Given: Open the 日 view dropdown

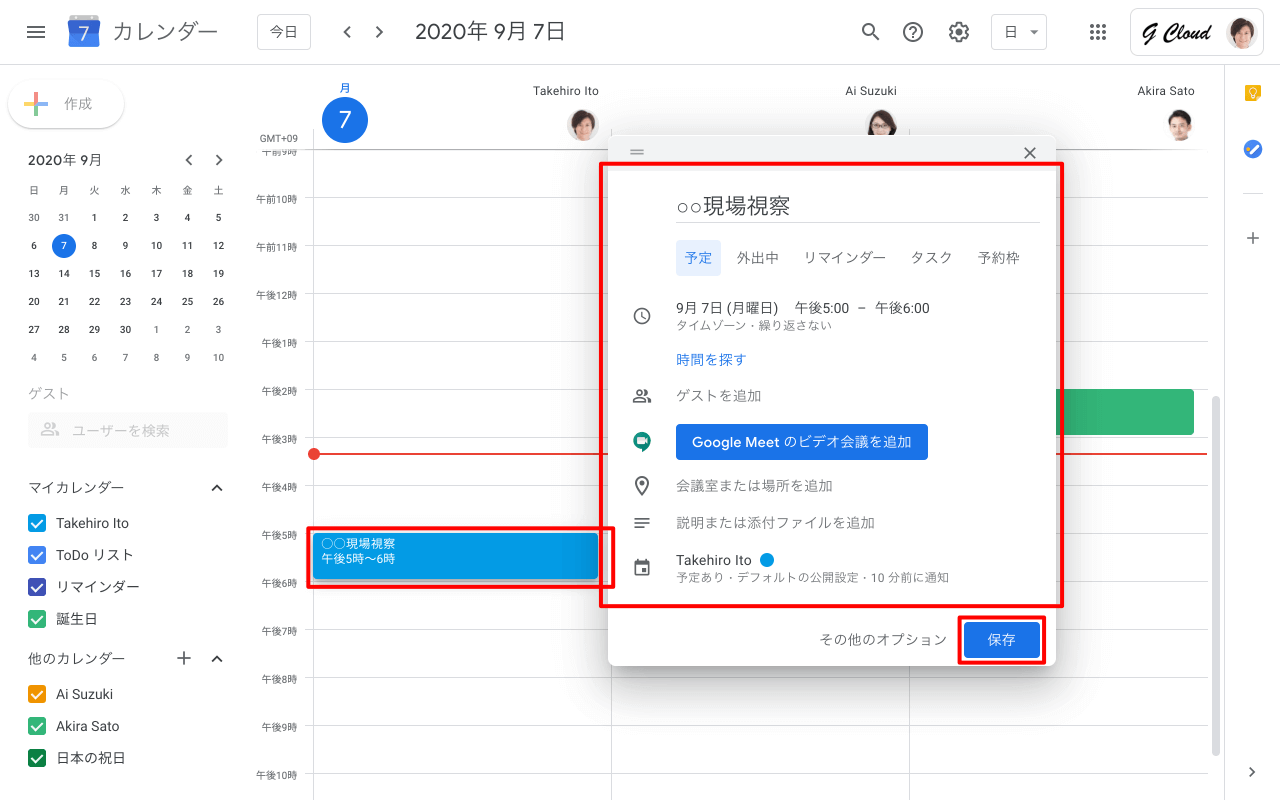Looking at the screenshot, I should coord(1019,32).
